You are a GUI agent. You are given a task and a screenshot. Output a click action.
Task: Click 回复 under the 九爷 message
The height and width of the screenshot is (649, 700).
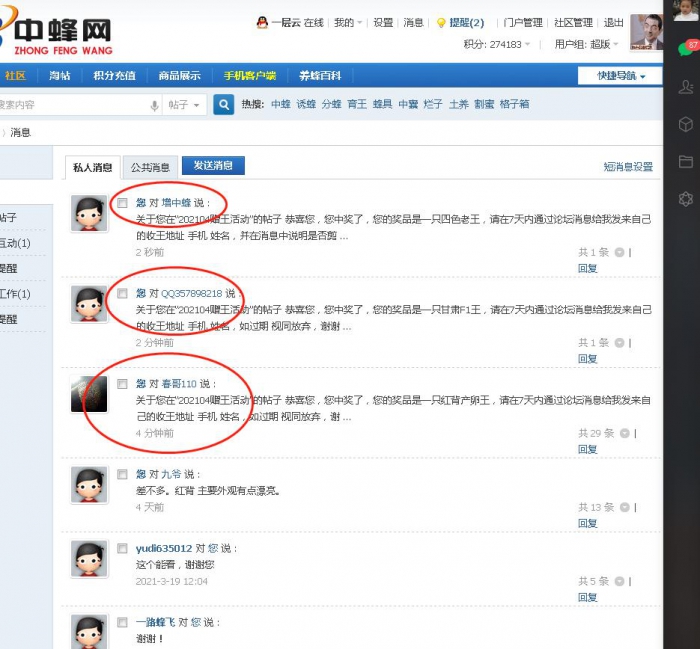pos(587,523)
